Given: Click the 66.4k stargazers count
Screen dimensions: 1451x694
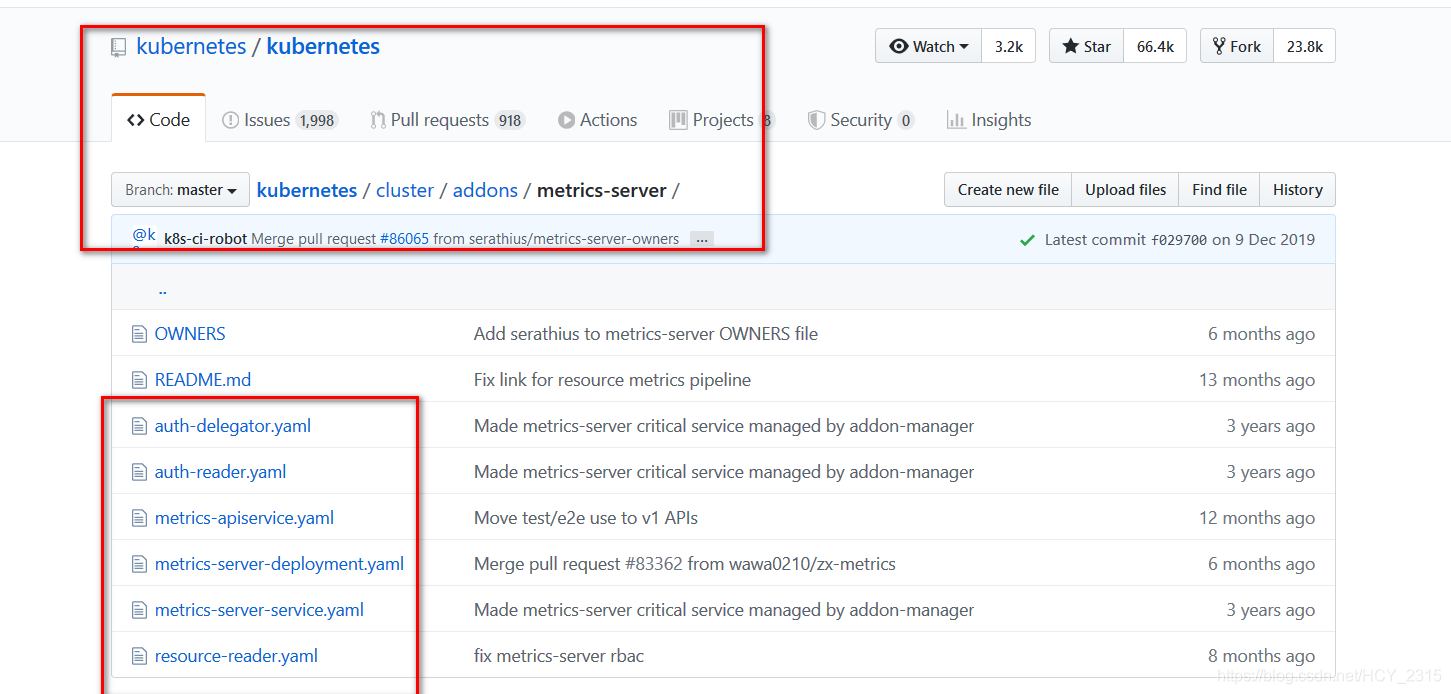Looking at the screenshot, I should point(1155,46).
